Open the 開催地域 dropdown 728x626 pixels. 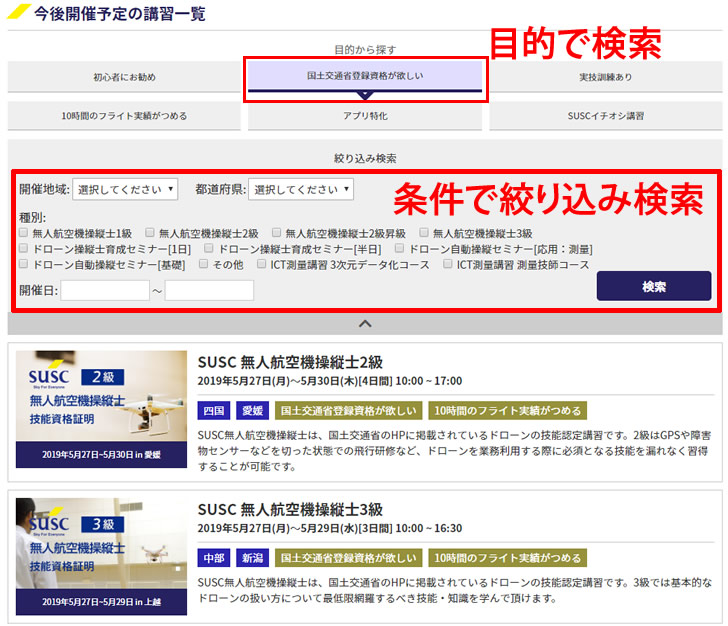125,189
